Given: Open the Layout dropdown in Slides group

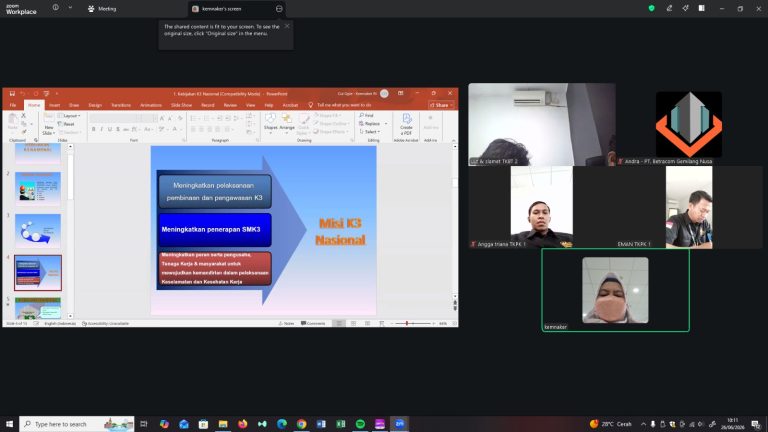Looking at the screenshot, I should point(69,116).
